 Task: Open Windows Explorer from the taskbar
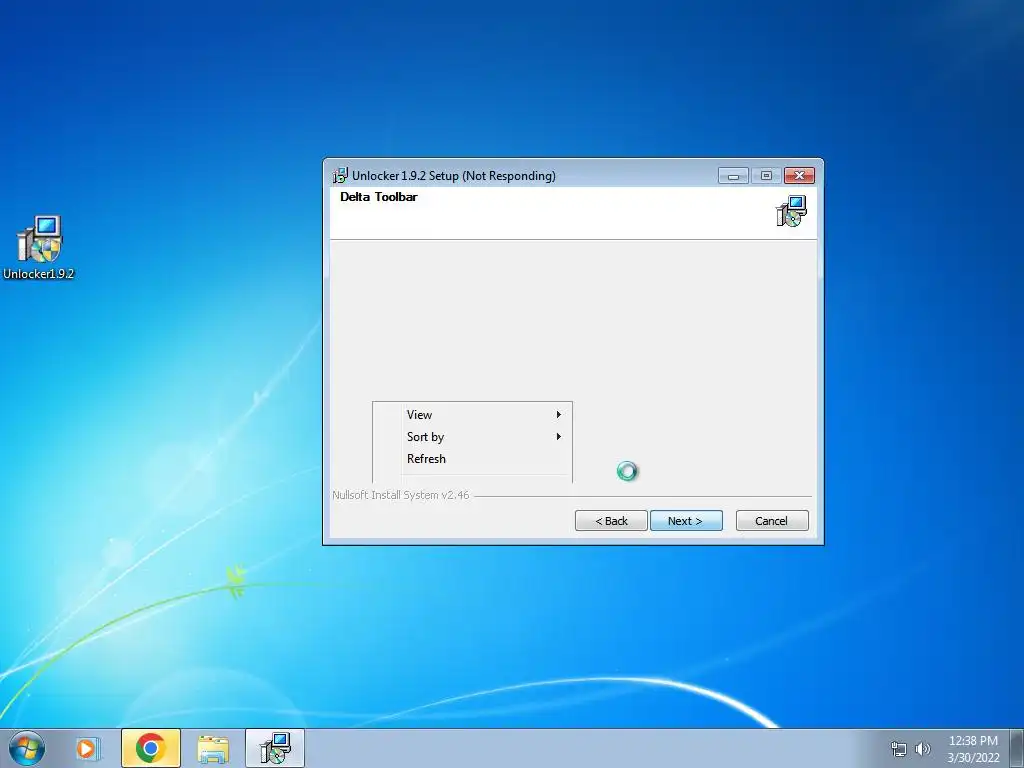[213, 748]
